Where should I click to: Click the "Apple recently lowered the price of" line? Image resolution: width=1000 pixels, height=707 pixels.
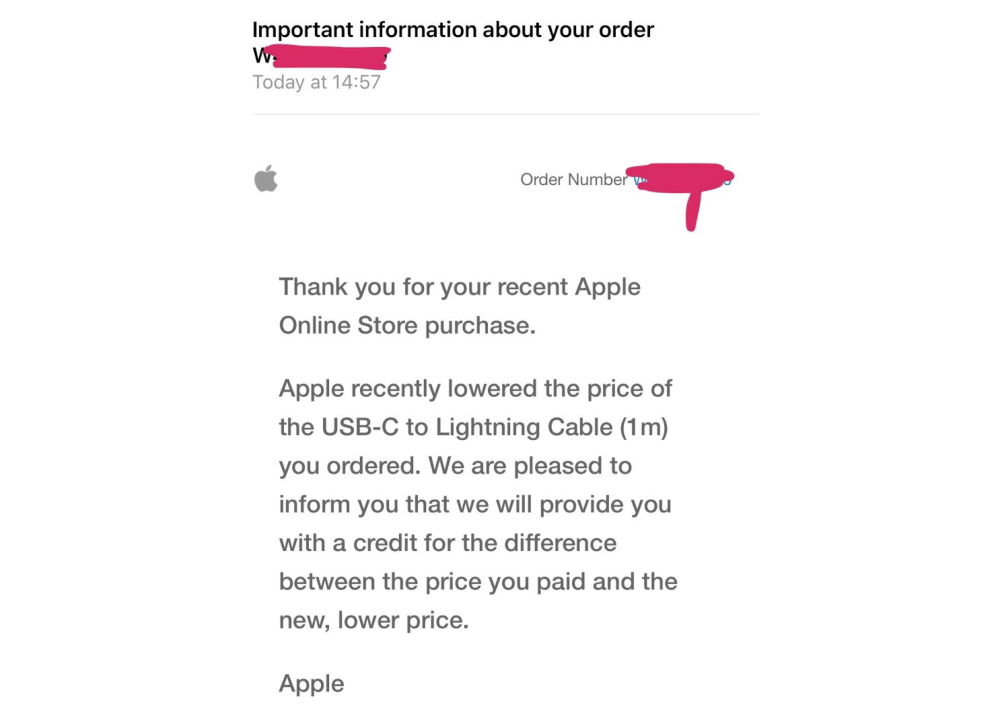[x=475, y=388]
